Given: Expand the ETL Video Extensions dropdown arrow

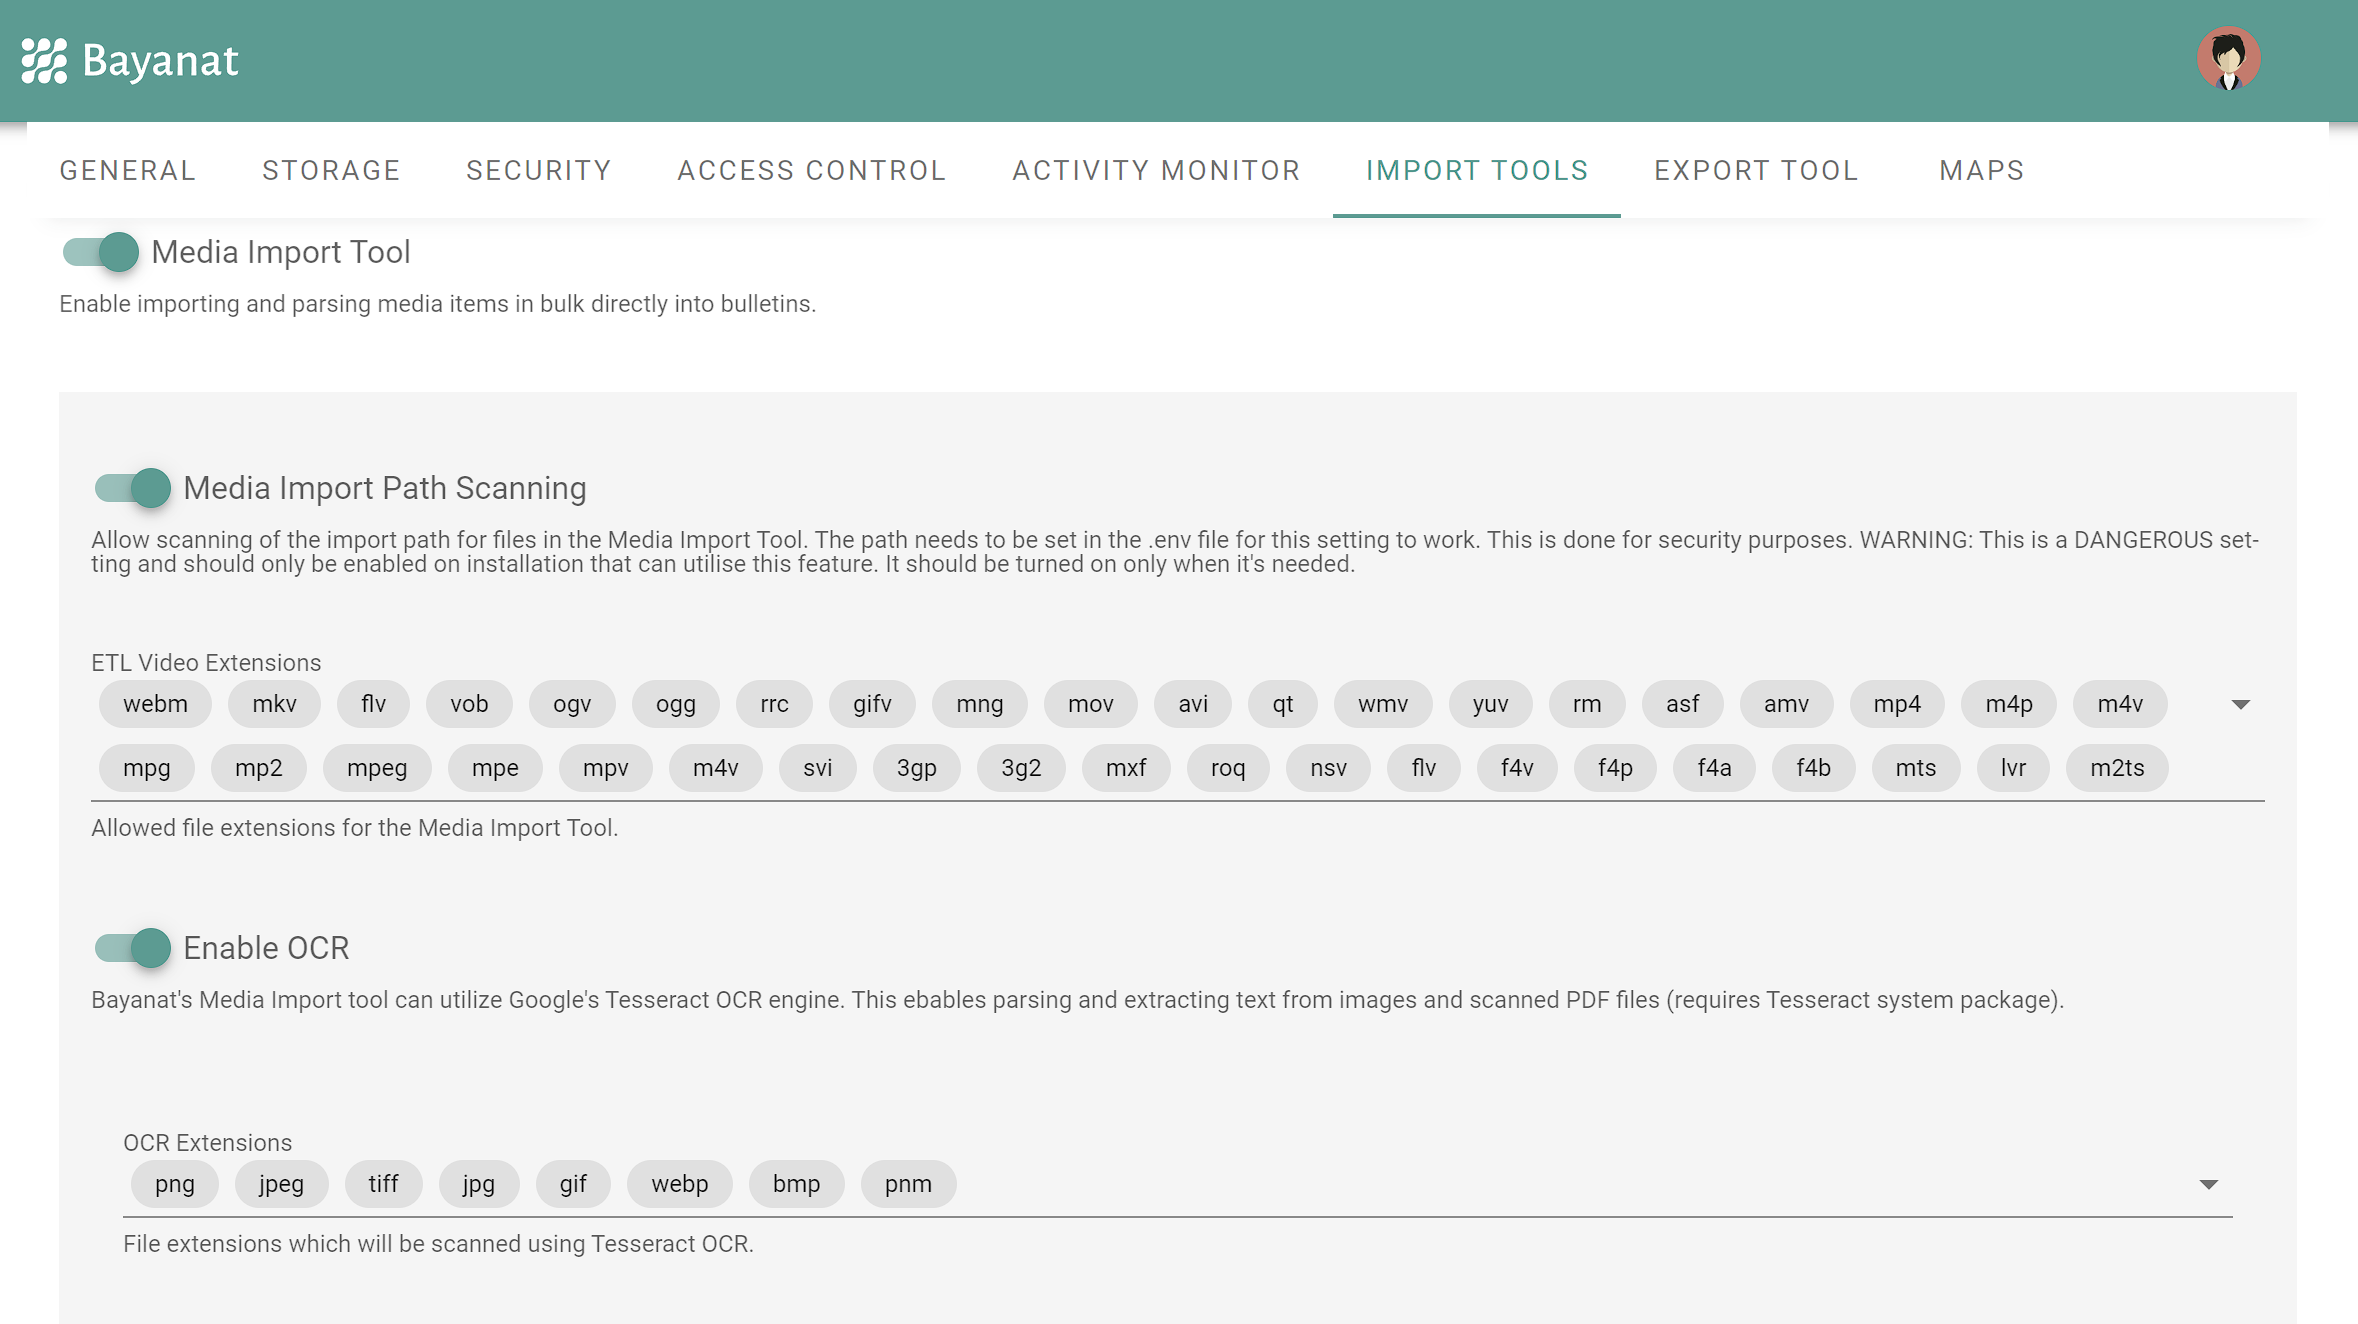Looking at the screenshot, I should tap(2240, 705).
